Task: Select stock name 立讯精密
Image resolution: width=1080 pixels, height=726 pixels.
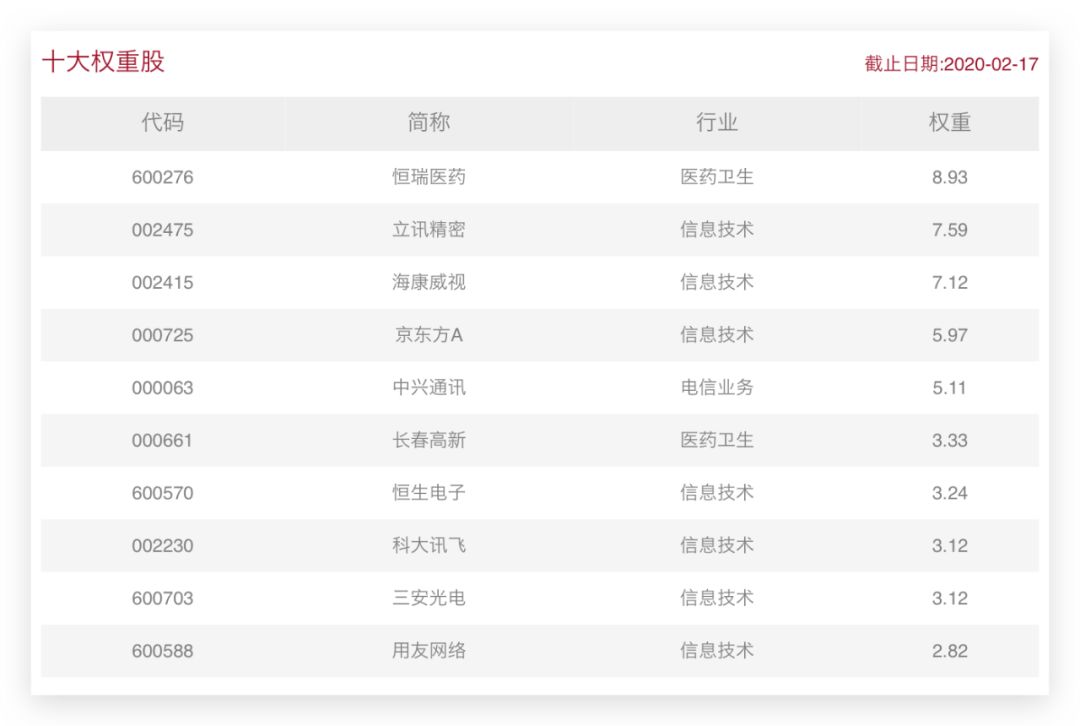Action: (x=428, y=229)
